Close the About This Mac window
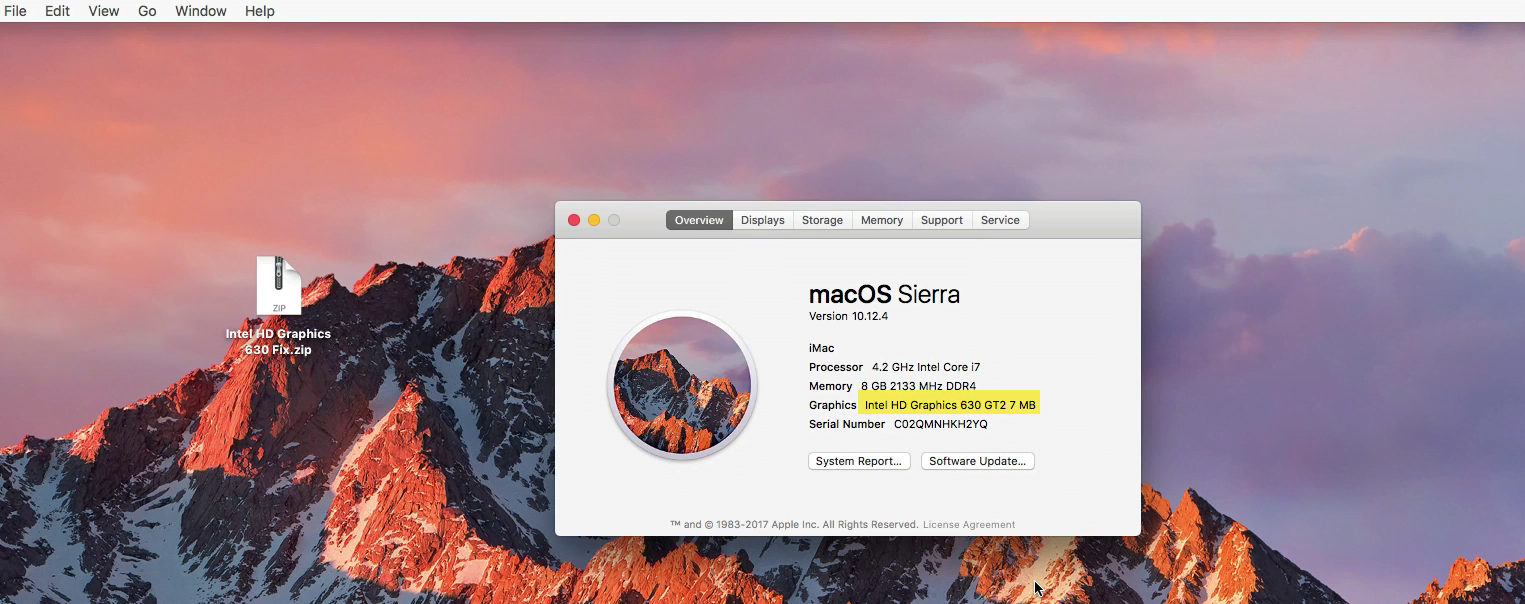Viewport: 1525px width, 604px height. [574, 220]
